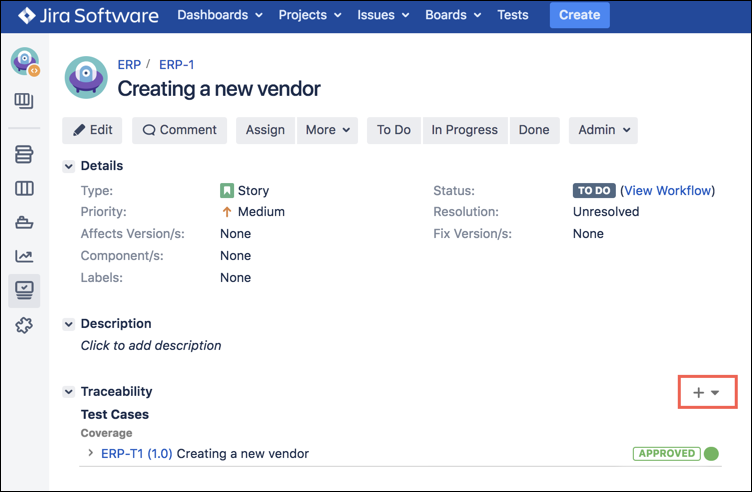Open the Tests monitor icon in sidebar
This screenshot has height=492, width=752.
click(x=24, y=290)
